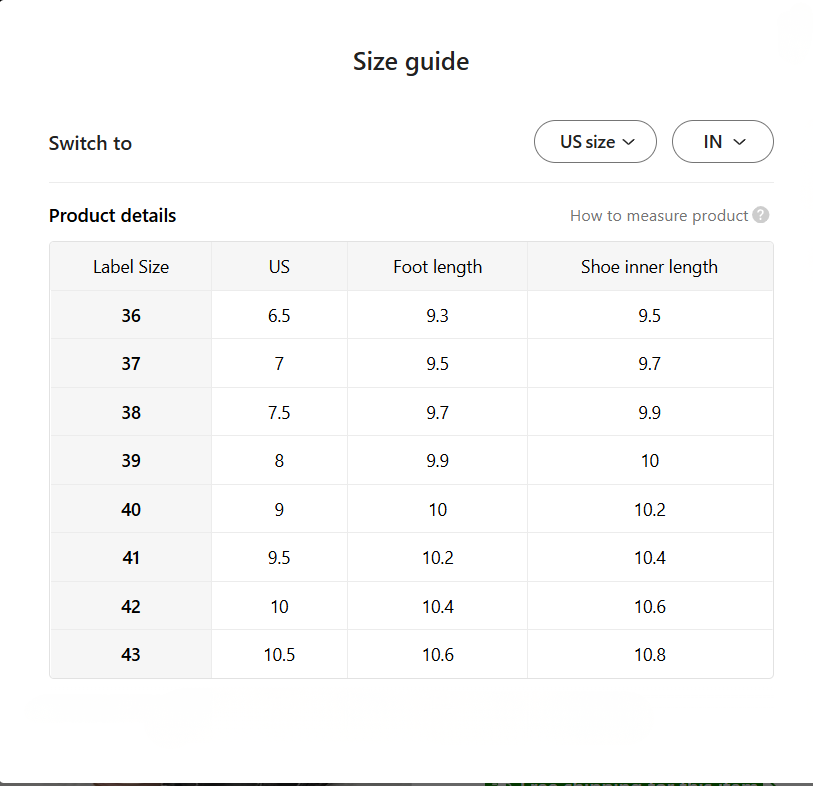Image resolution: width=813 pixels, height=786 pixels.
Task: Select label size 37 row
Action: pyautogui.click(x=131, y=364)
